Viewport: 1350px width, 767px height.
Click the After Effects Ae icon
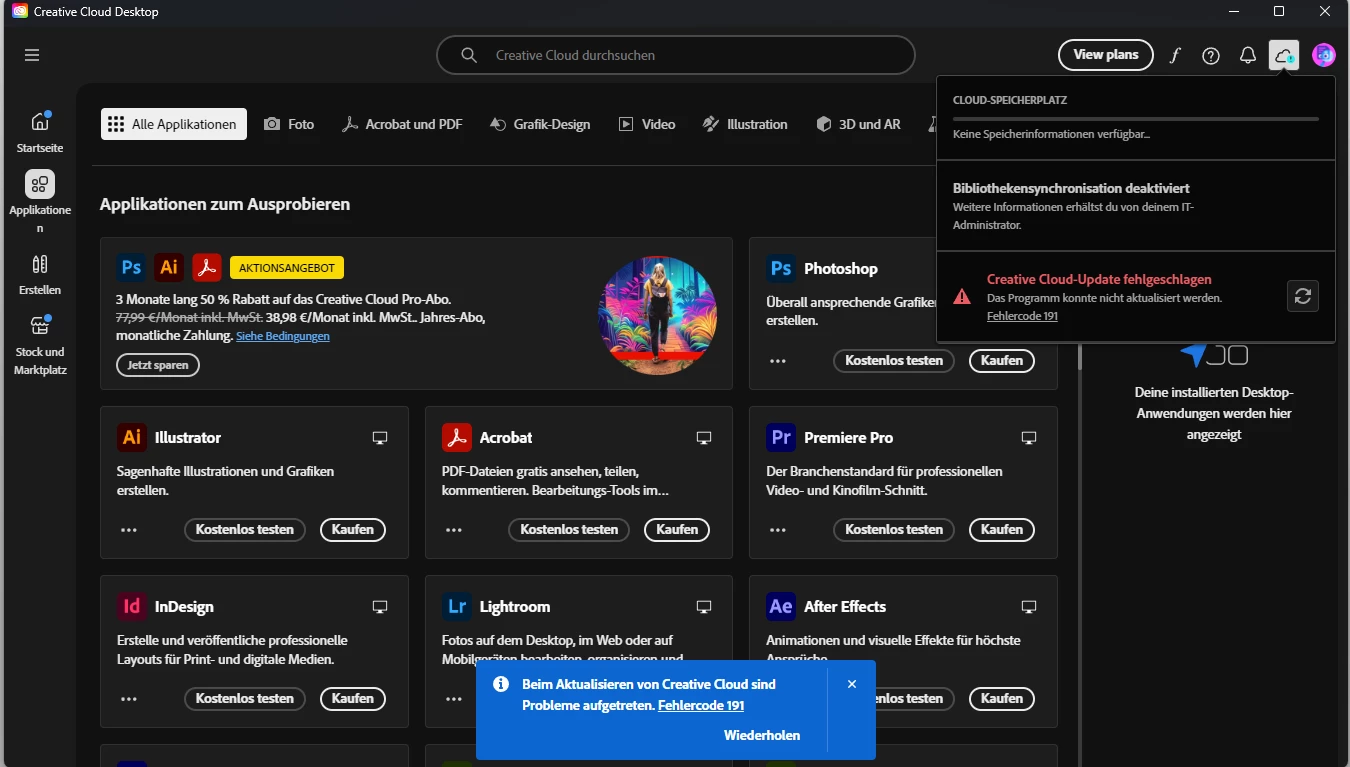tap(781, 606)
